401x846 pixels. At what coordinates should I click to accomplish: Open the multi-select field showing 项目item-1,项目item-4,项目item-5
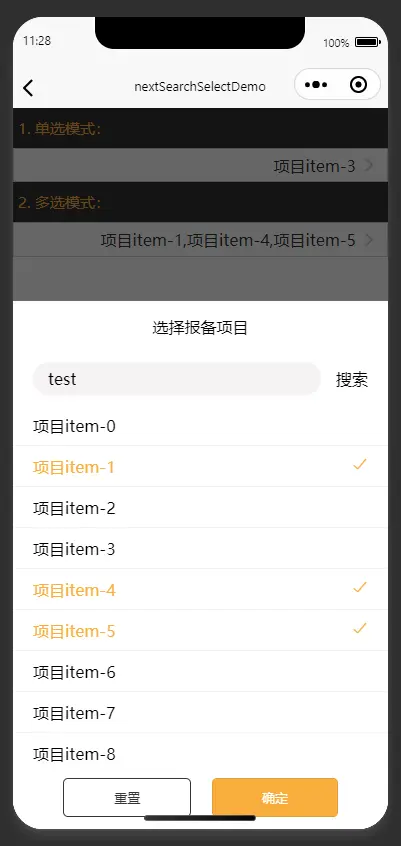click(x=200, y=240)
